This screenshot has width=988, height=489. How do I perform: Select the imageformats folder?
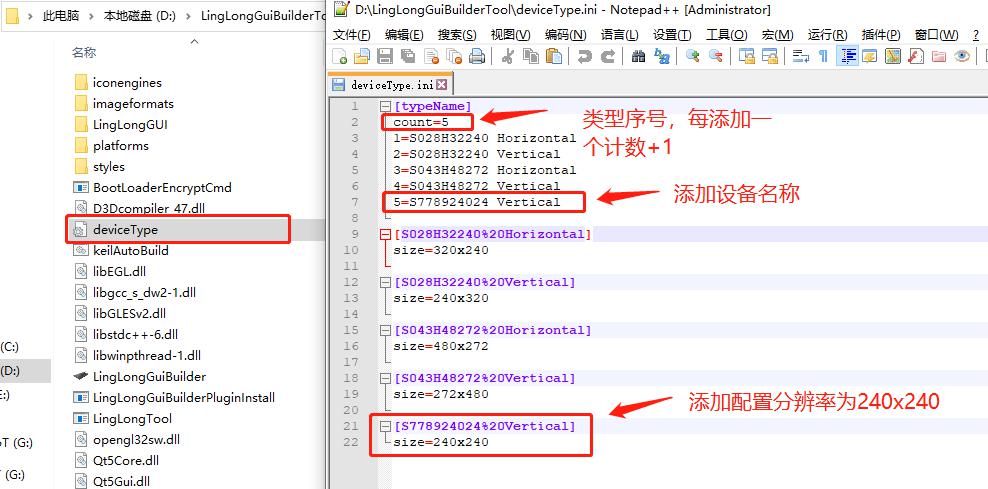[x=133, y=103]
